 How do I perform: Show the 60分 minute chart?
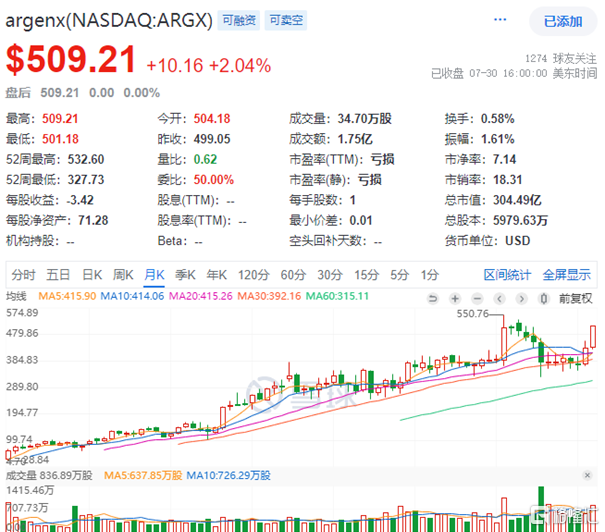(293, 275)
